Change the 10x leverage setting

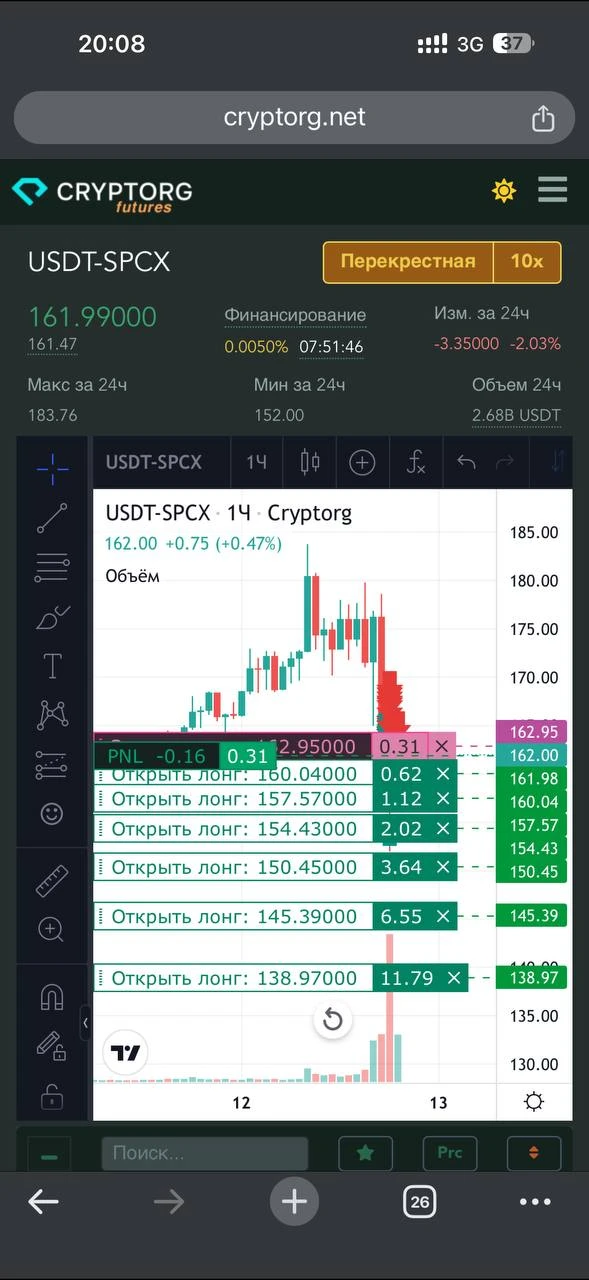coord(527,262)
